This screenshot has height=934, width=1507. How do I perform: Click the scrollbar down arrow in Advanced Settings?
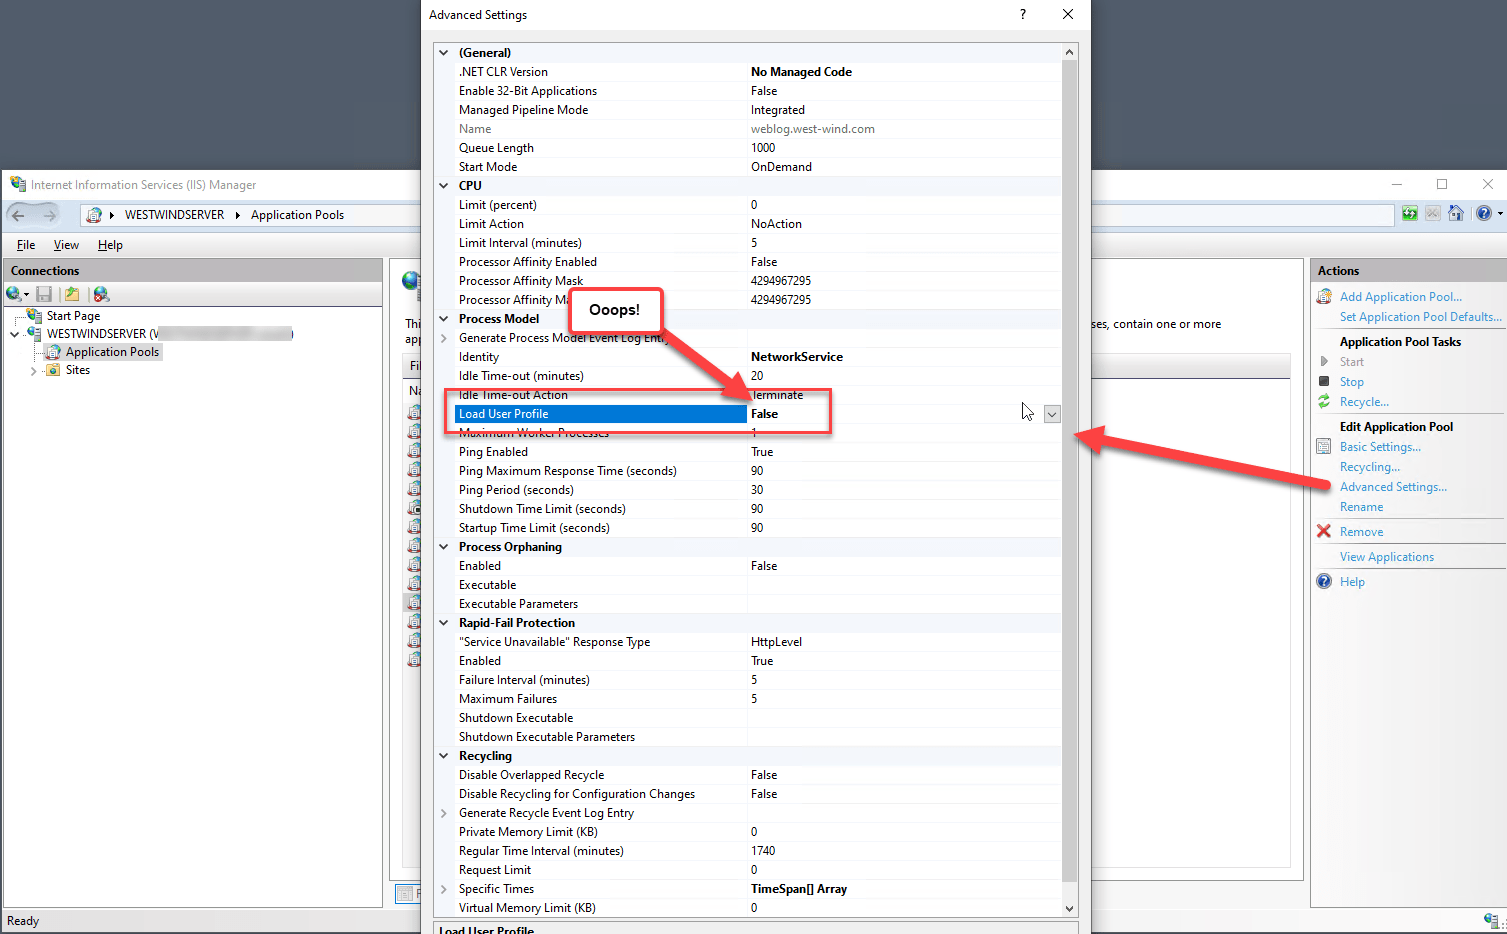1069,908
